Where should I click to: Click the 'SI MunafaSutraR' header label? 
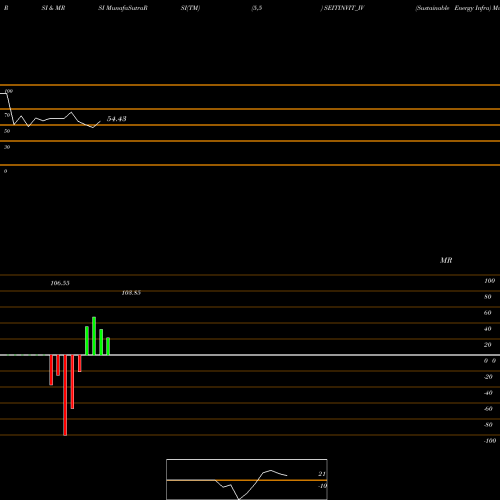point(123,8)
